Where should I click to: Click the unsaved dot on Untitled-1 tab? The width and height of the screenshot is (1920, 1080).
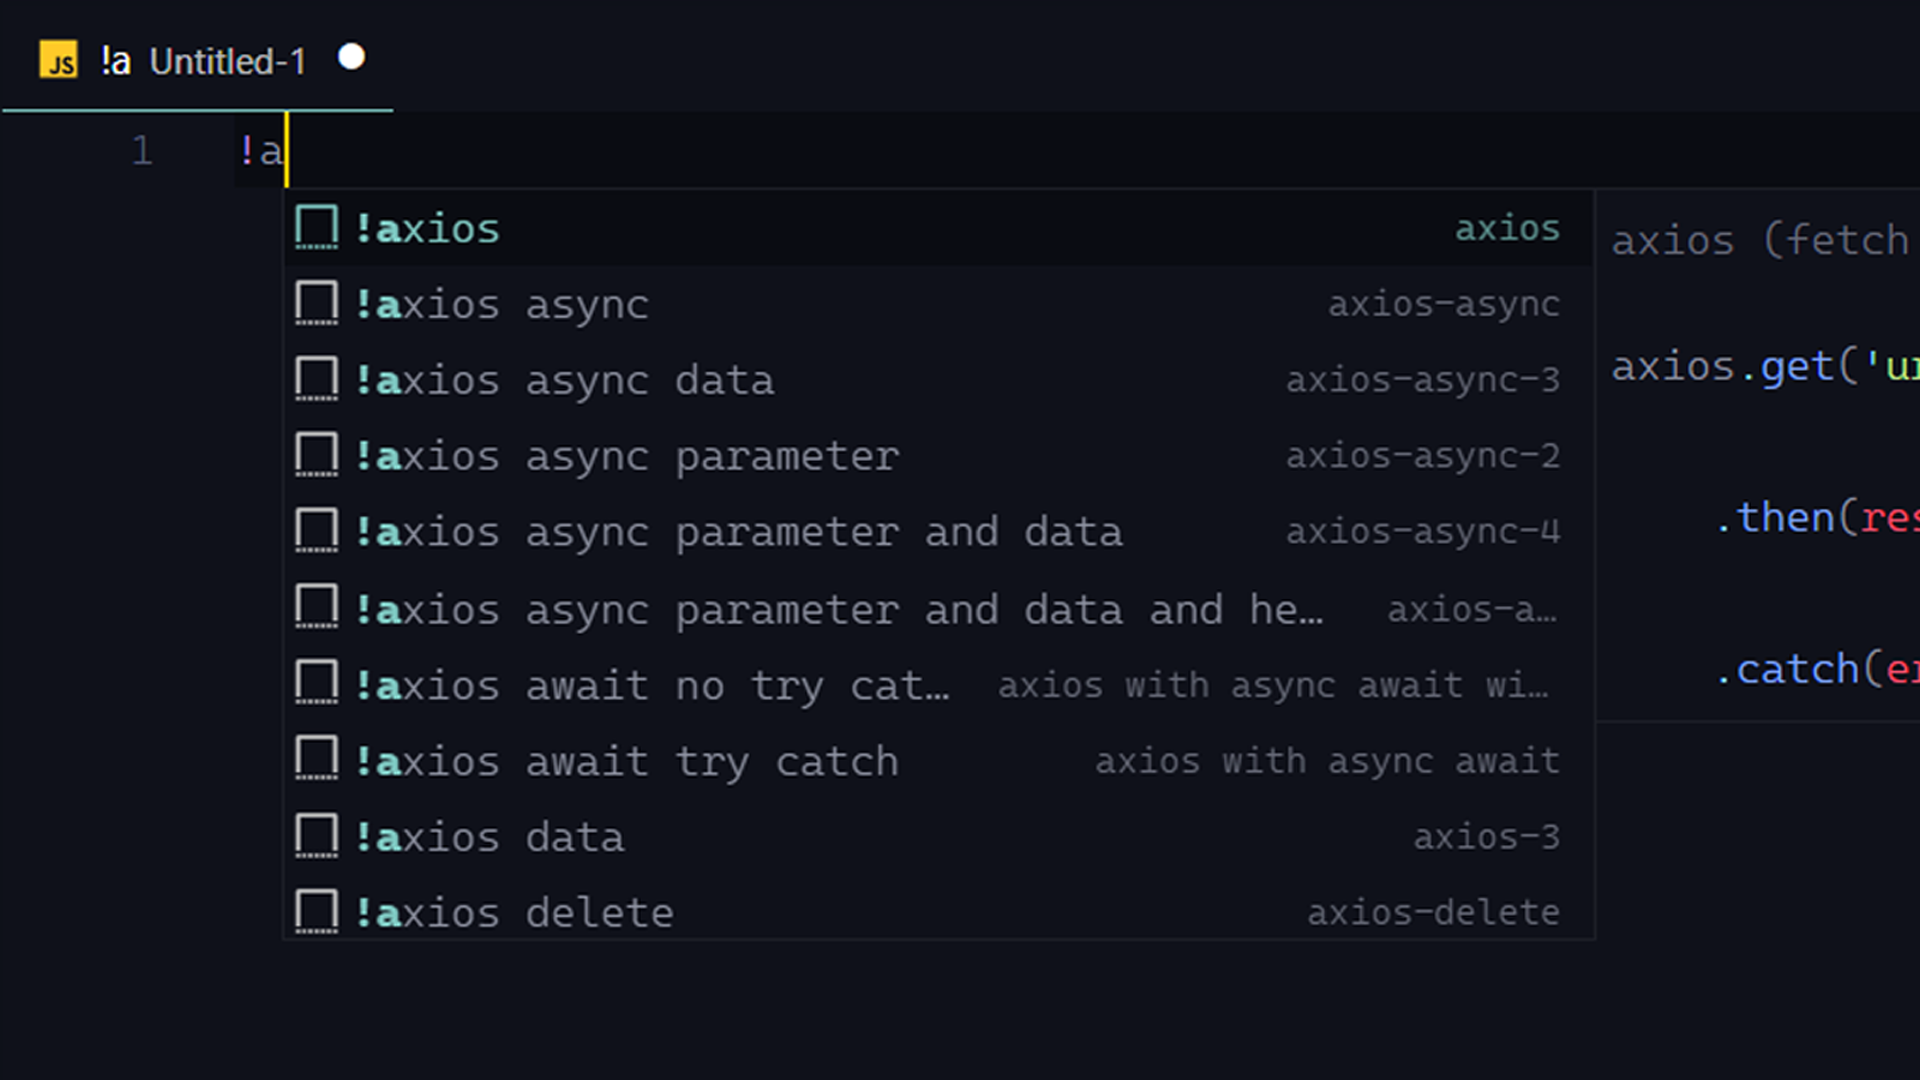point(351,57)
